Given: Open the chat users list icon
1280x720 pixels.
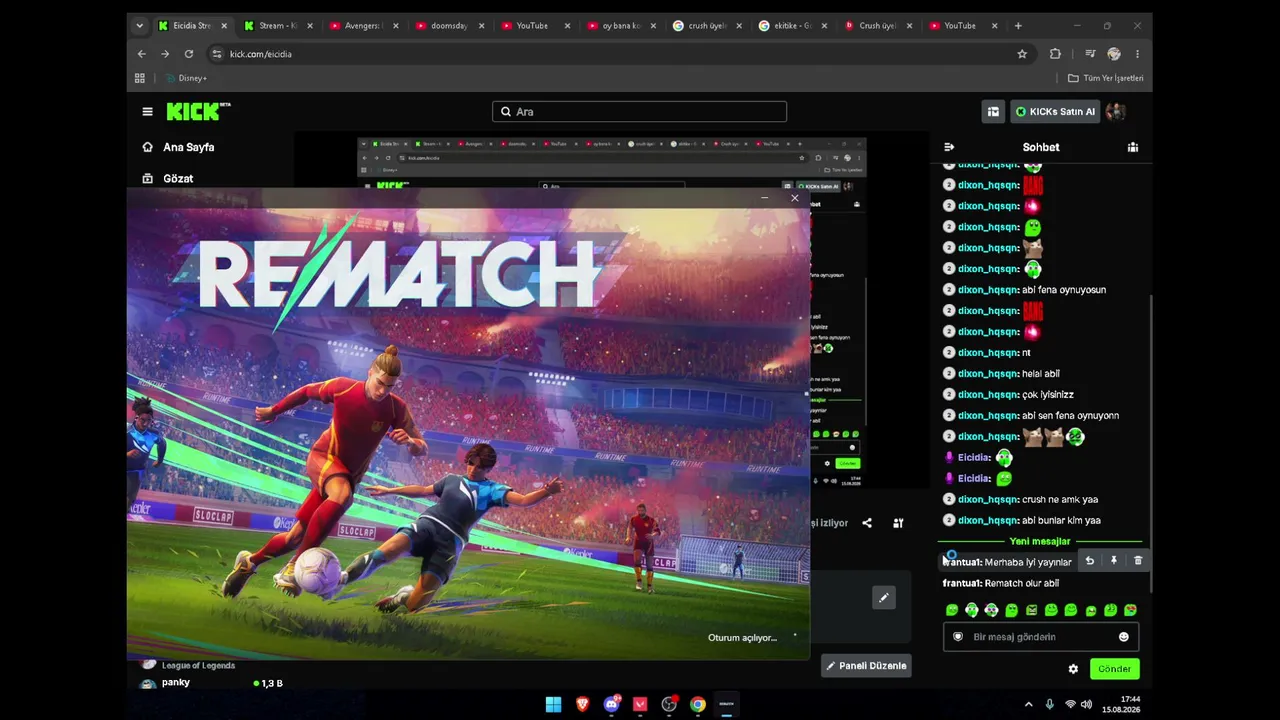Looking at the screenshot, I should click(x=1133, y=147).
